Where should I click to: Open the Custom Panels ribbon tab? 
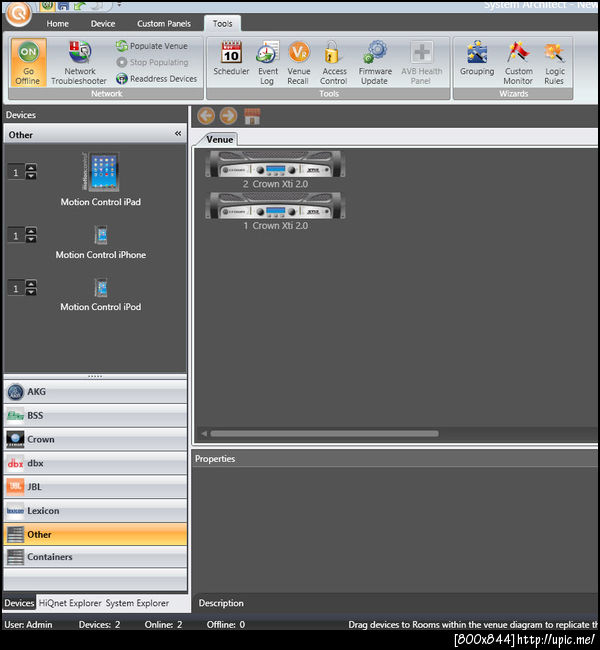tap(164, 24)
